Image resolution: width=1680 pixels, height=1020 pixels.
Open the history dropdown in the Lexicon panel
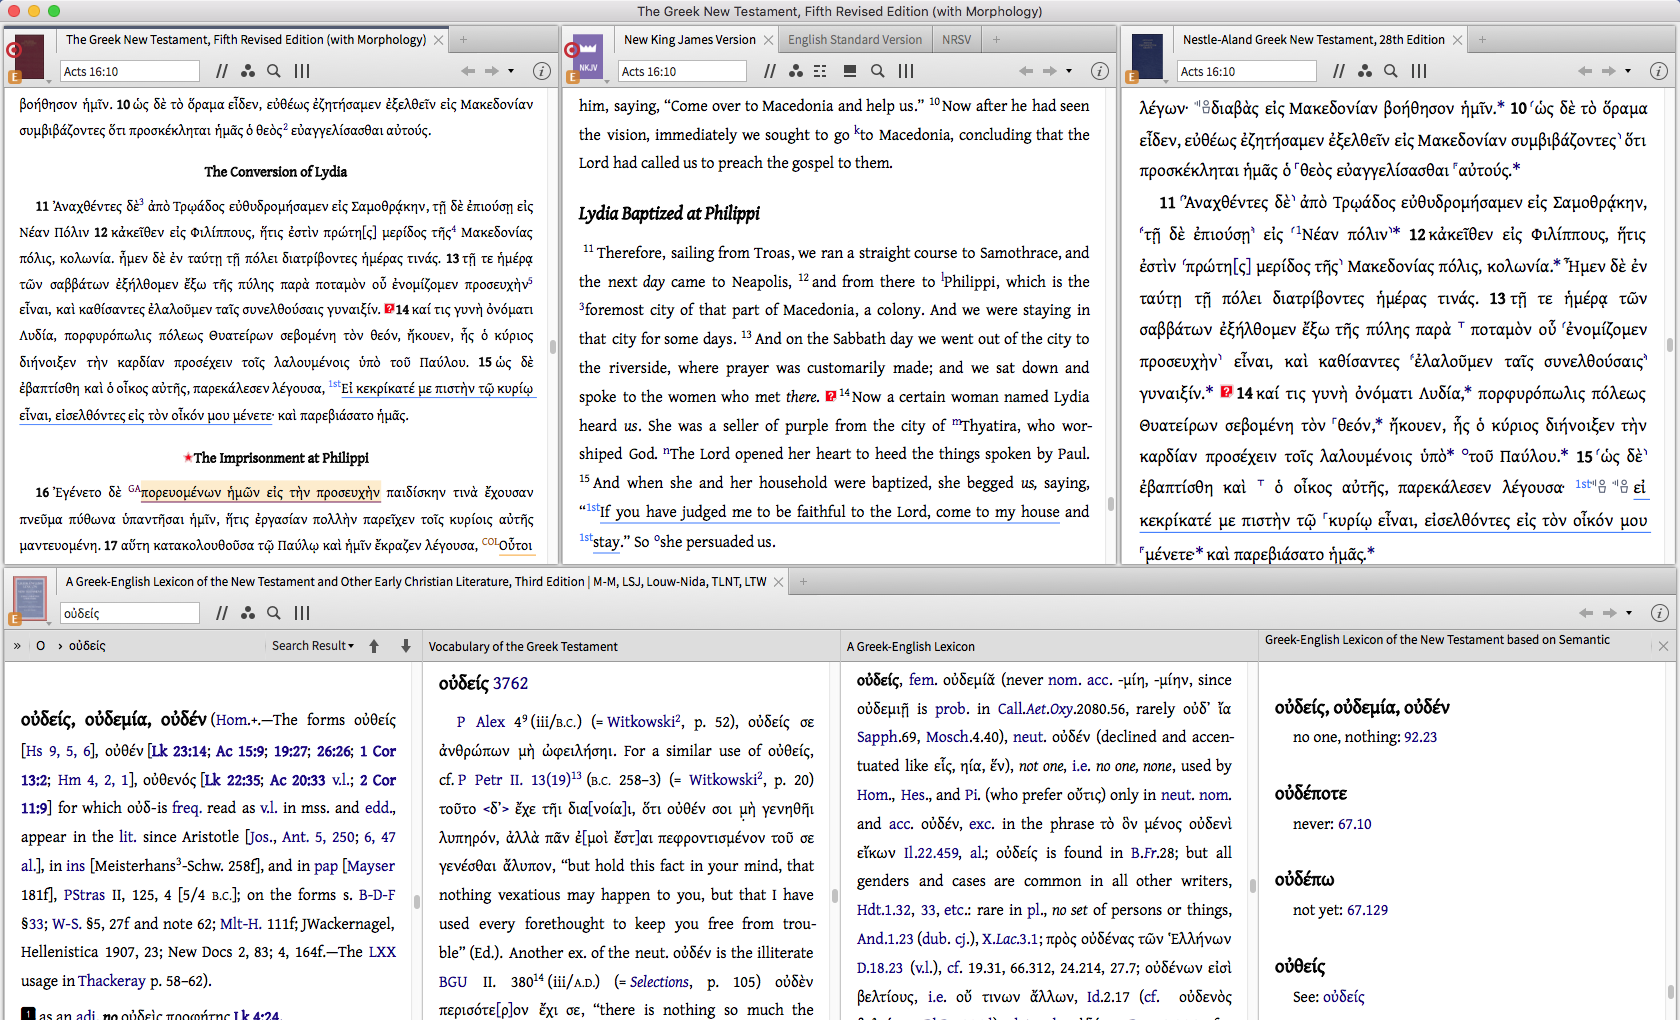[x=1628, y=613]
